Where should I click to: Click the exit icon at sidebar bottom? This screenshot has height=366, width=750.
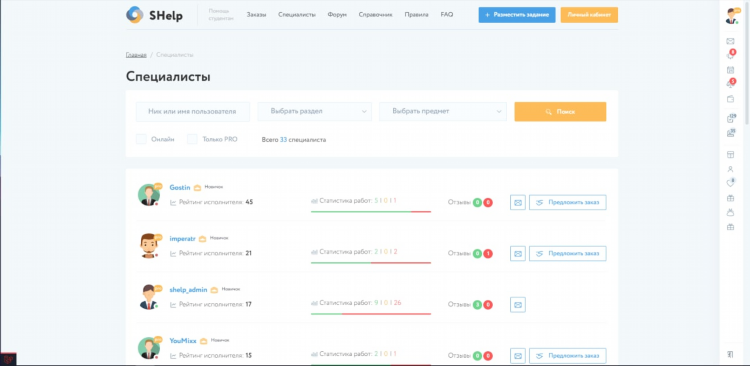point(730,354)
